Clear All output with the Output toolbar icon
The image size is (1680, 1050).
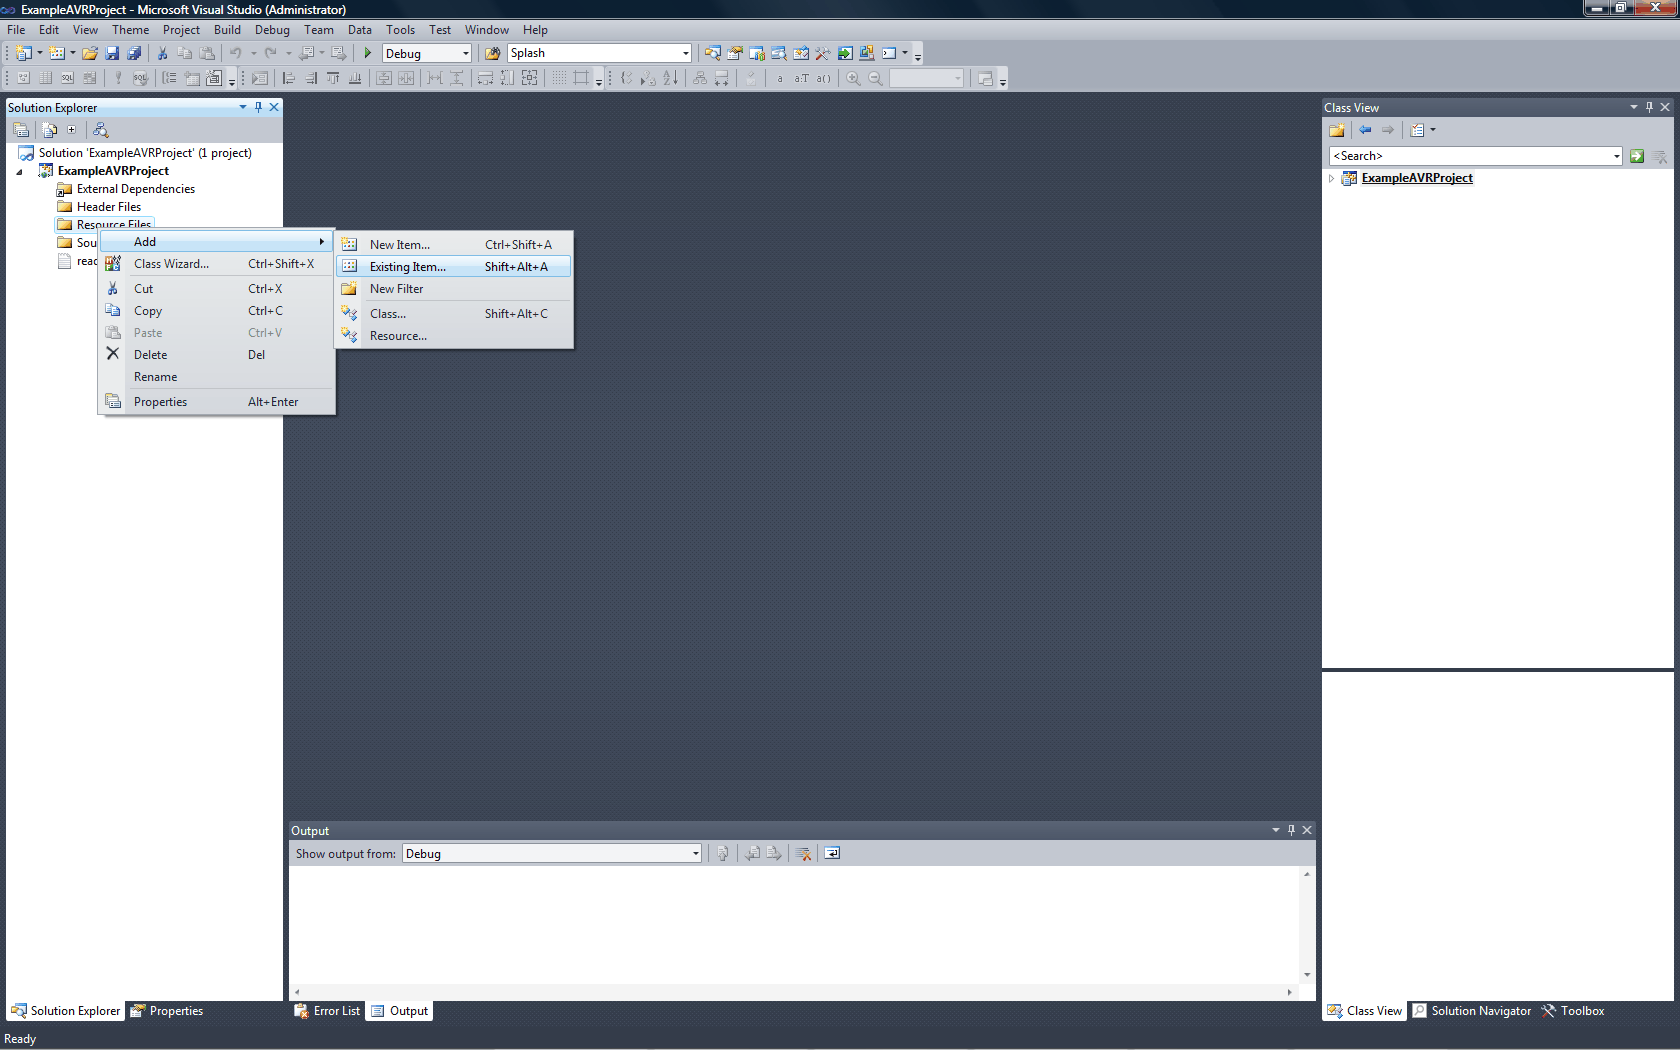802,853
